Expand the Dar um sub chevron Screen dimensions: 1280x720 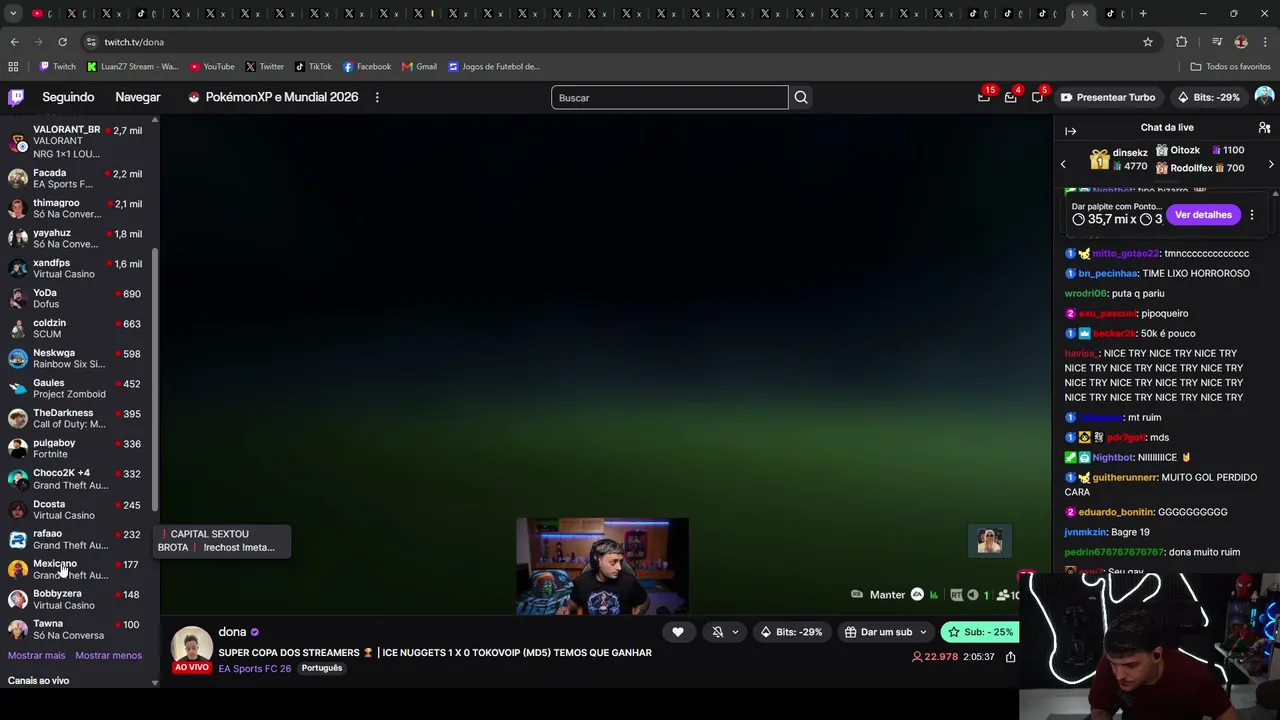(923, 632)
